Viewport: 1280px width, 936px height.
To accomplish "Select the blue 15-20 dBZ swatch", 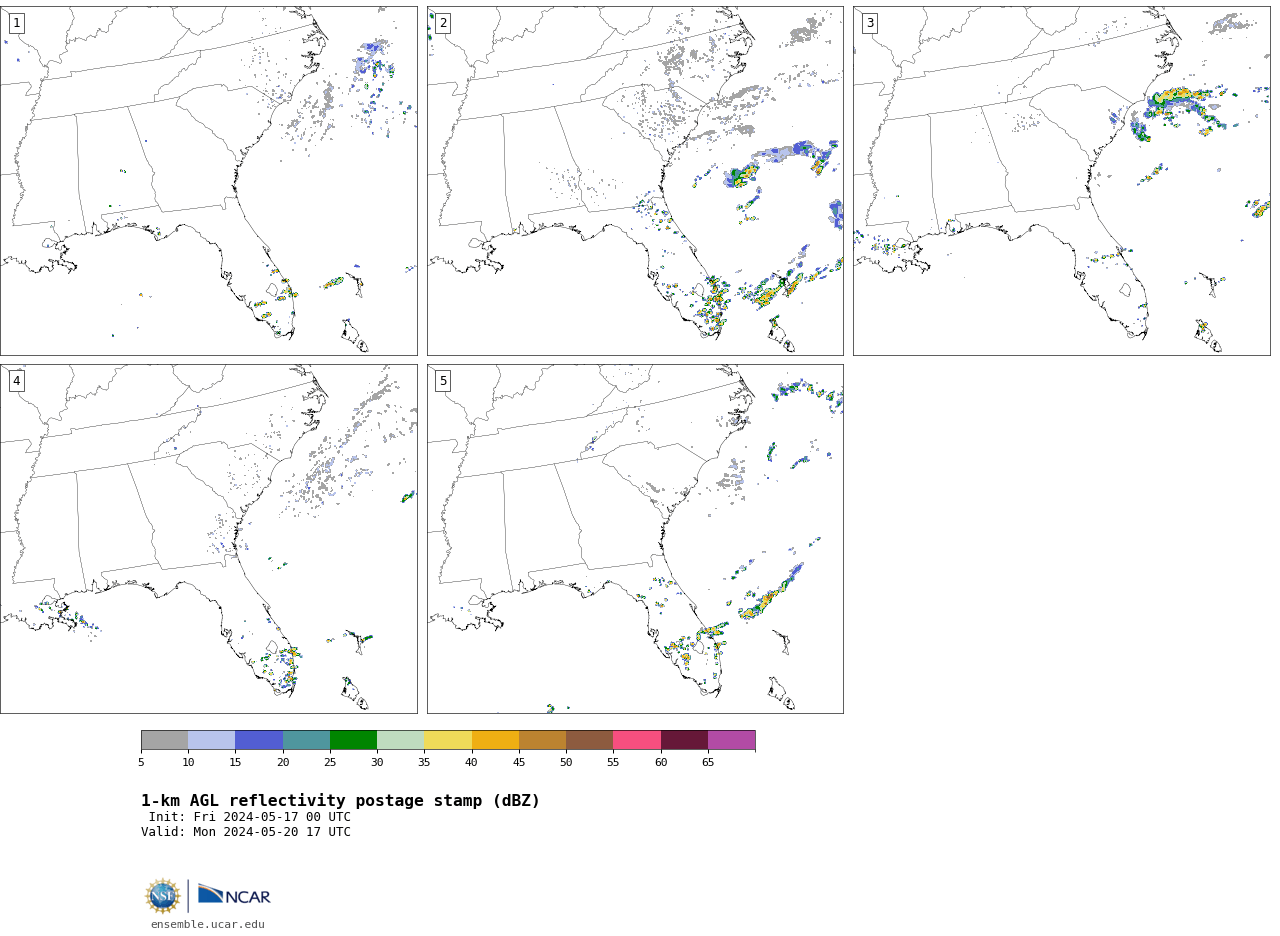I will pyautogui.click(x=259, y=740).
